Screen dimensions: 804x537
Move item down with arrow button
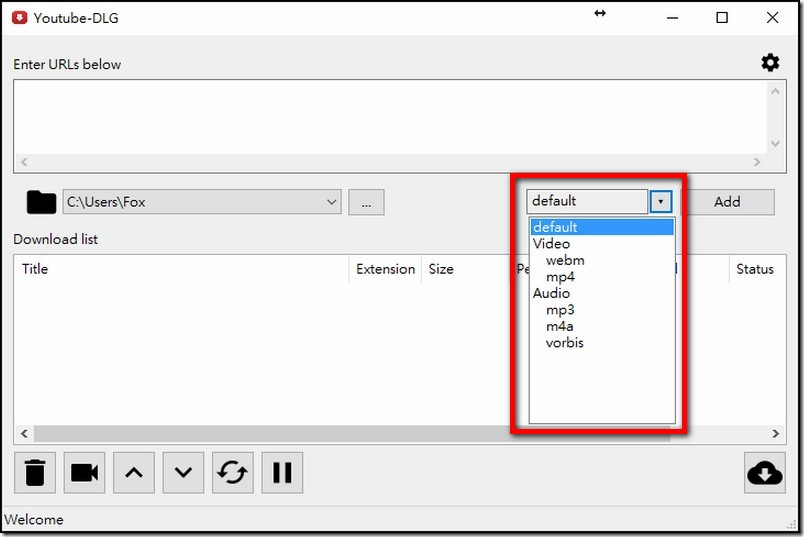183,472
